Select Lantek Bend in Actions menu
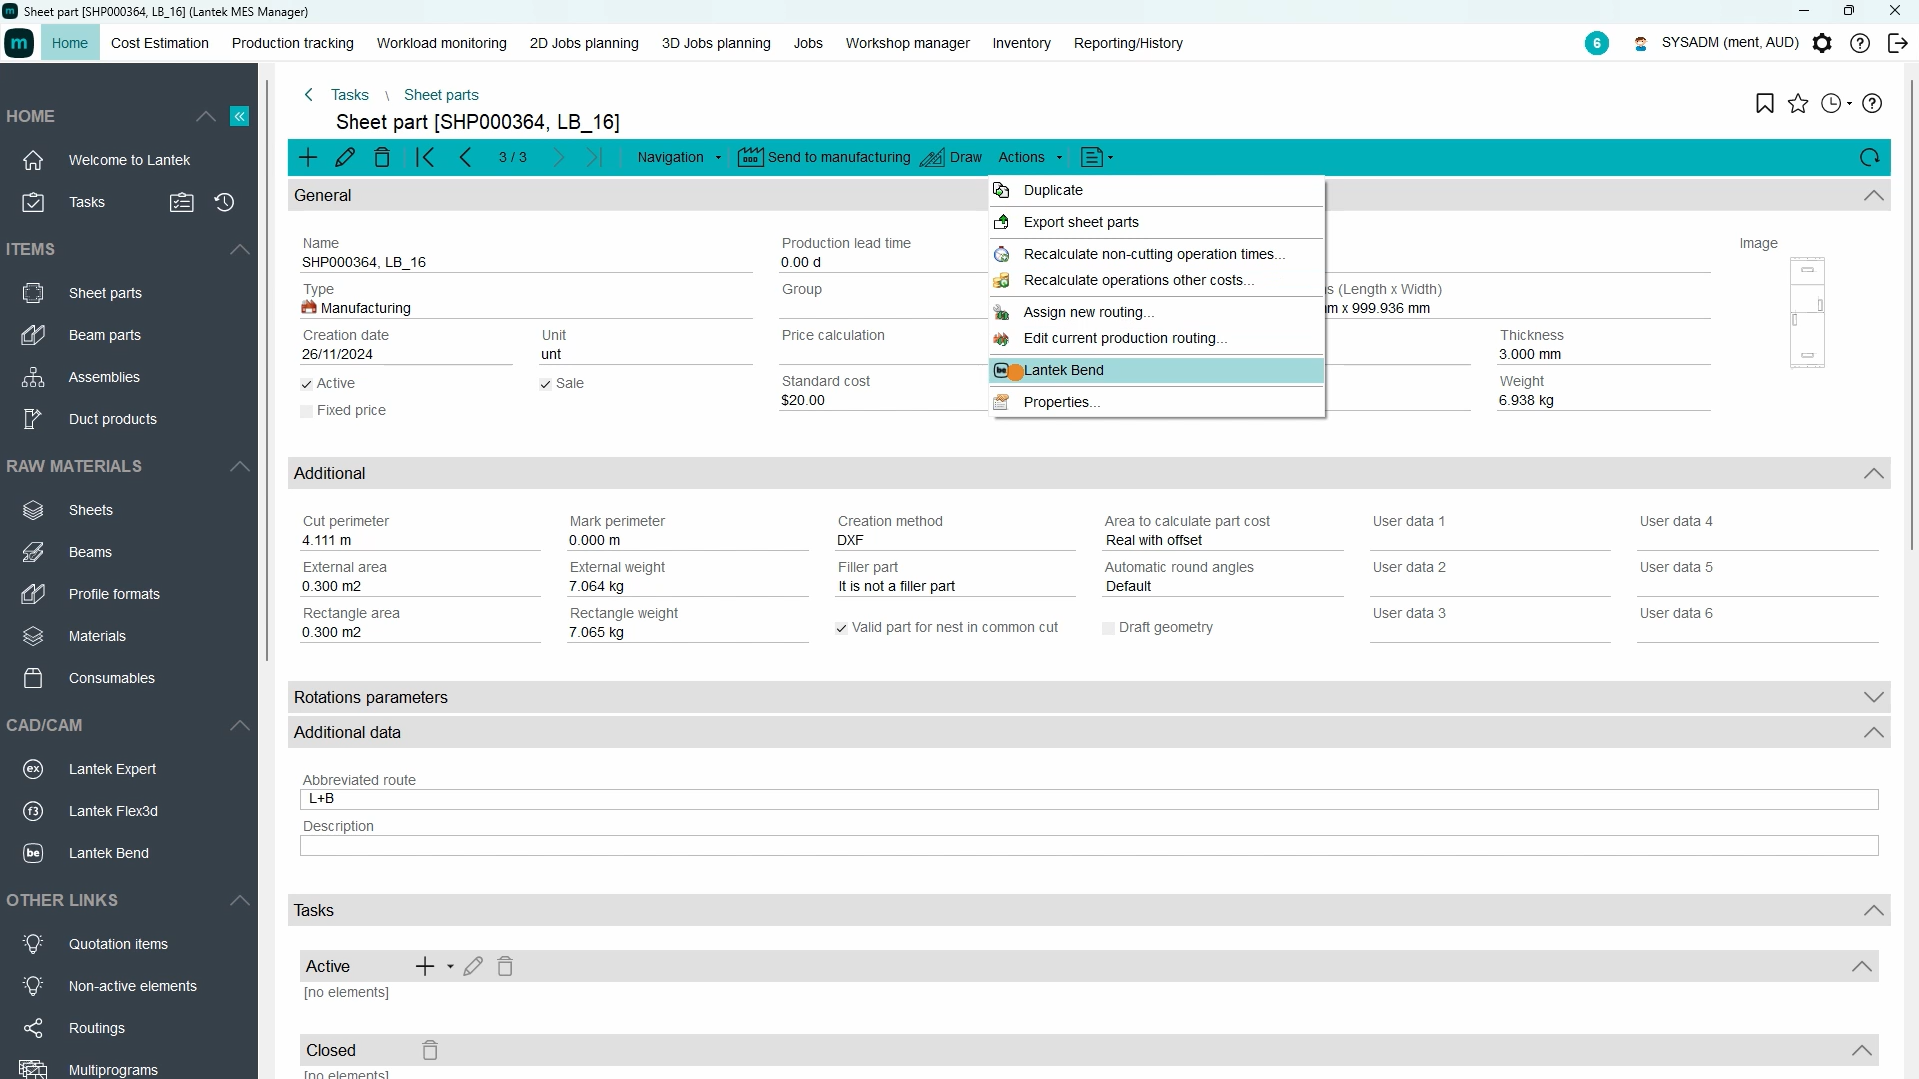1919x1079 pixels. click(1157, 370)
